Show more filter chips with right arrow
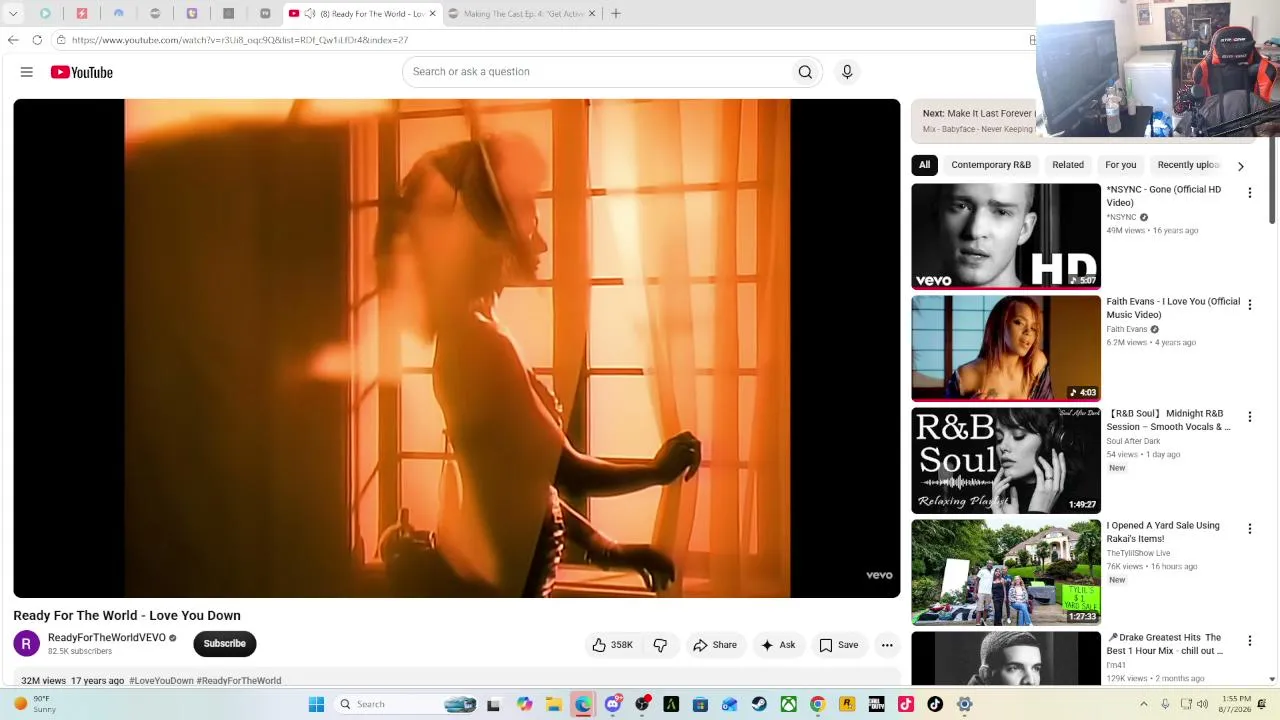1280x720 pixels. coord(1241,166)
